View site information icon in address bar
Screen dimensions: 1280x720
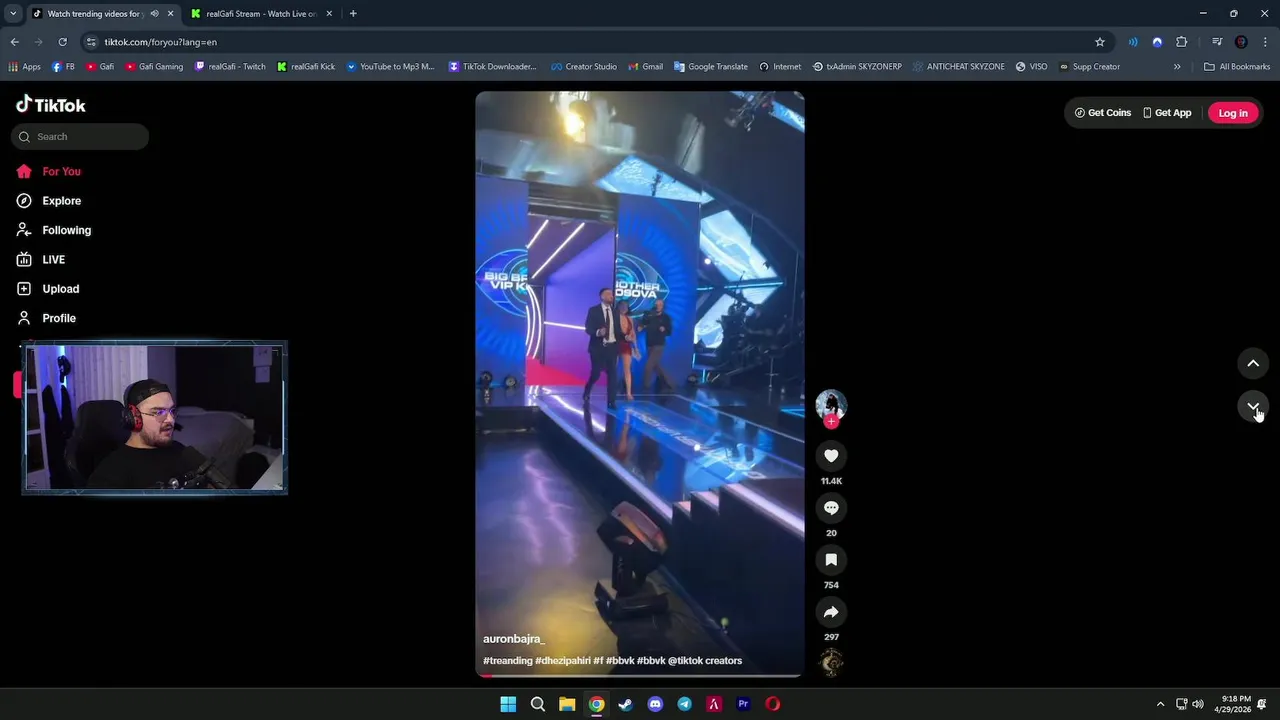91,42
